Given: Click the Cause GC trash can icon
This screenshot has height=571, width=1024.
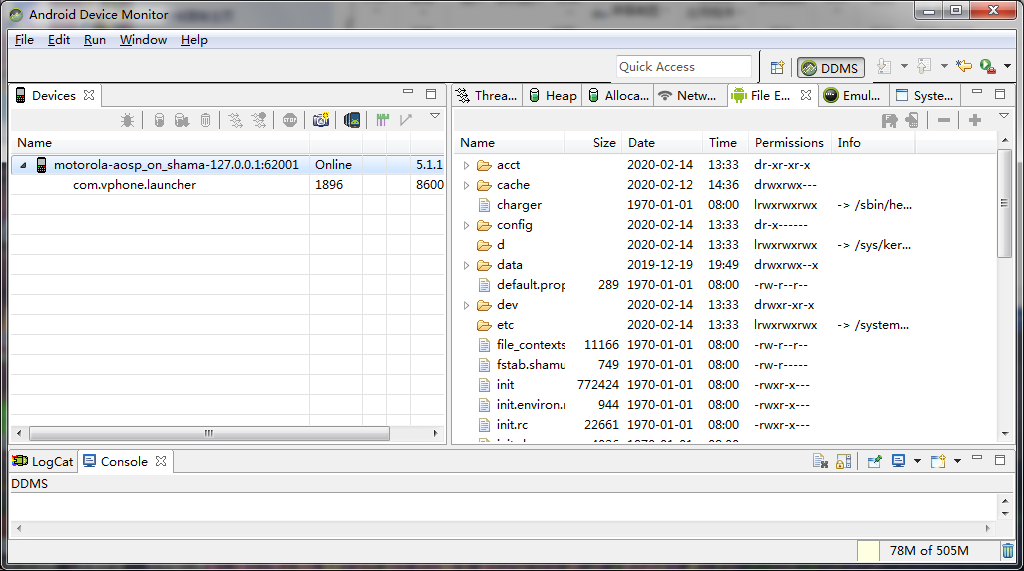Looking at the screenshot, I should (x=205, y=120).
